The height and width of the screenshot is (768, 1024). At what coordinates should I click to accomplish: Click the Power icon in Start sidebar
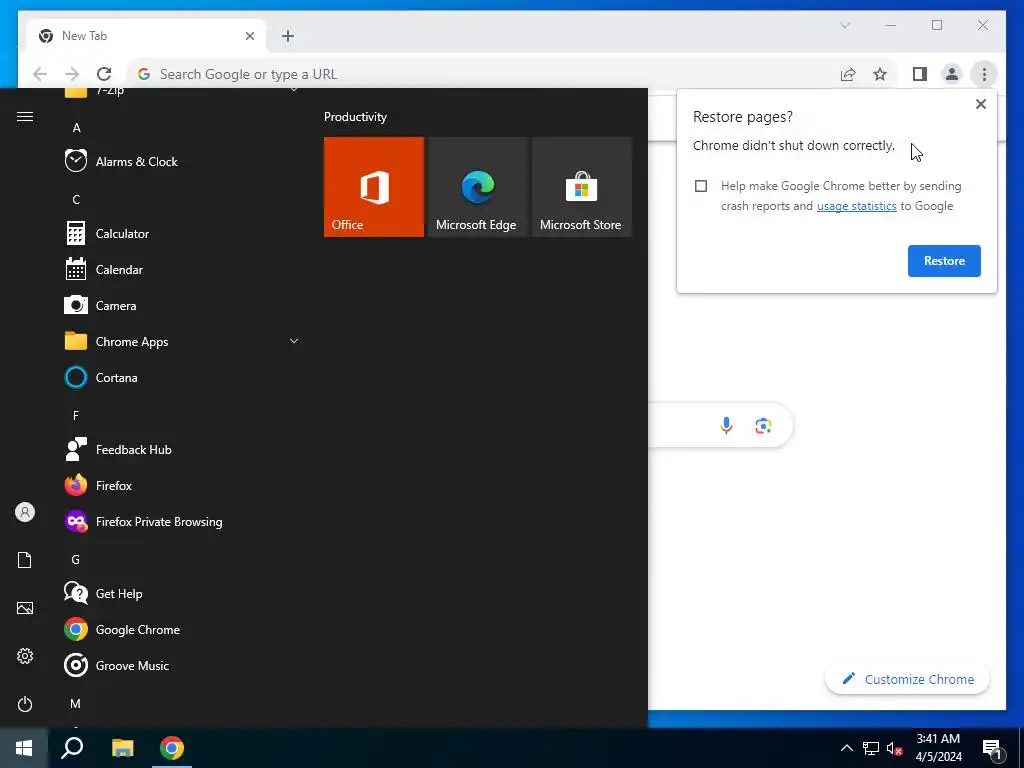point(25,704)
